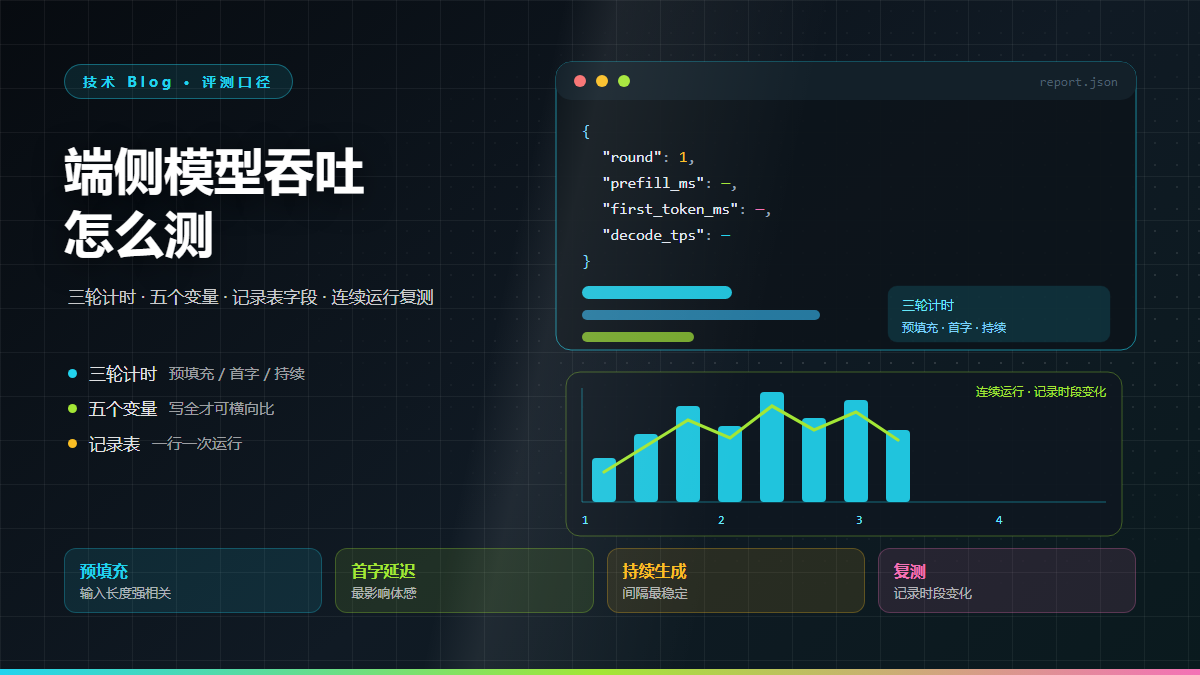Click the tallest bar in the chart
Viewport: 1200px width, 675px height.
click(x=772, y=447)
